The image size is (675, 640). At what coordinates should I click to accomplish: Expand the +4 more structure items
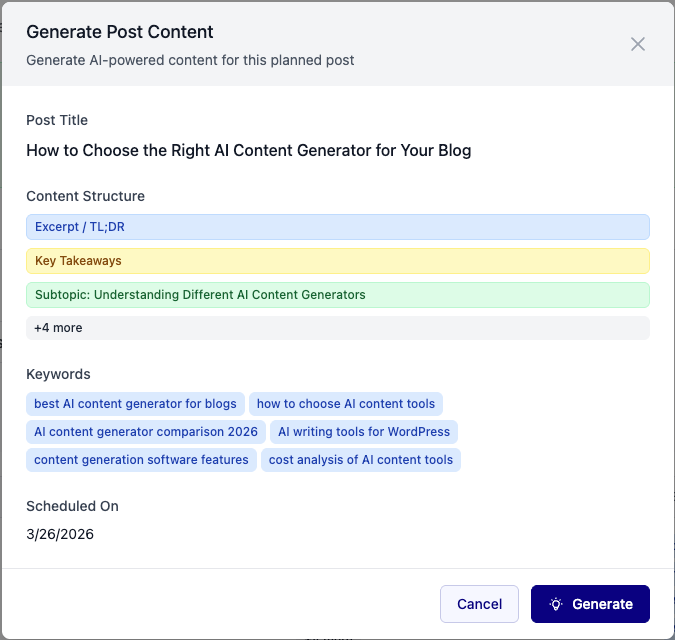338,328
